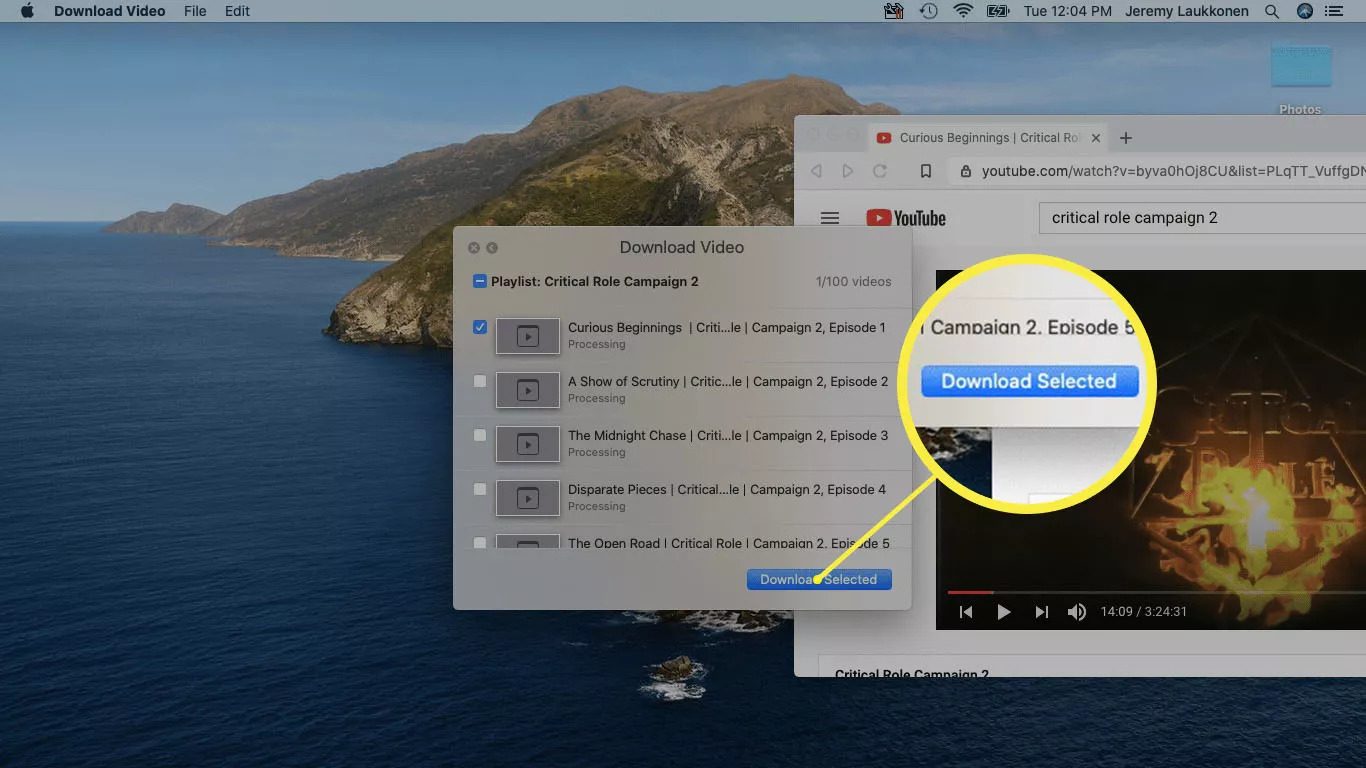Click the browser reload icon
The width and height of the screenshot is (1366, 768).
click(880, 171)
